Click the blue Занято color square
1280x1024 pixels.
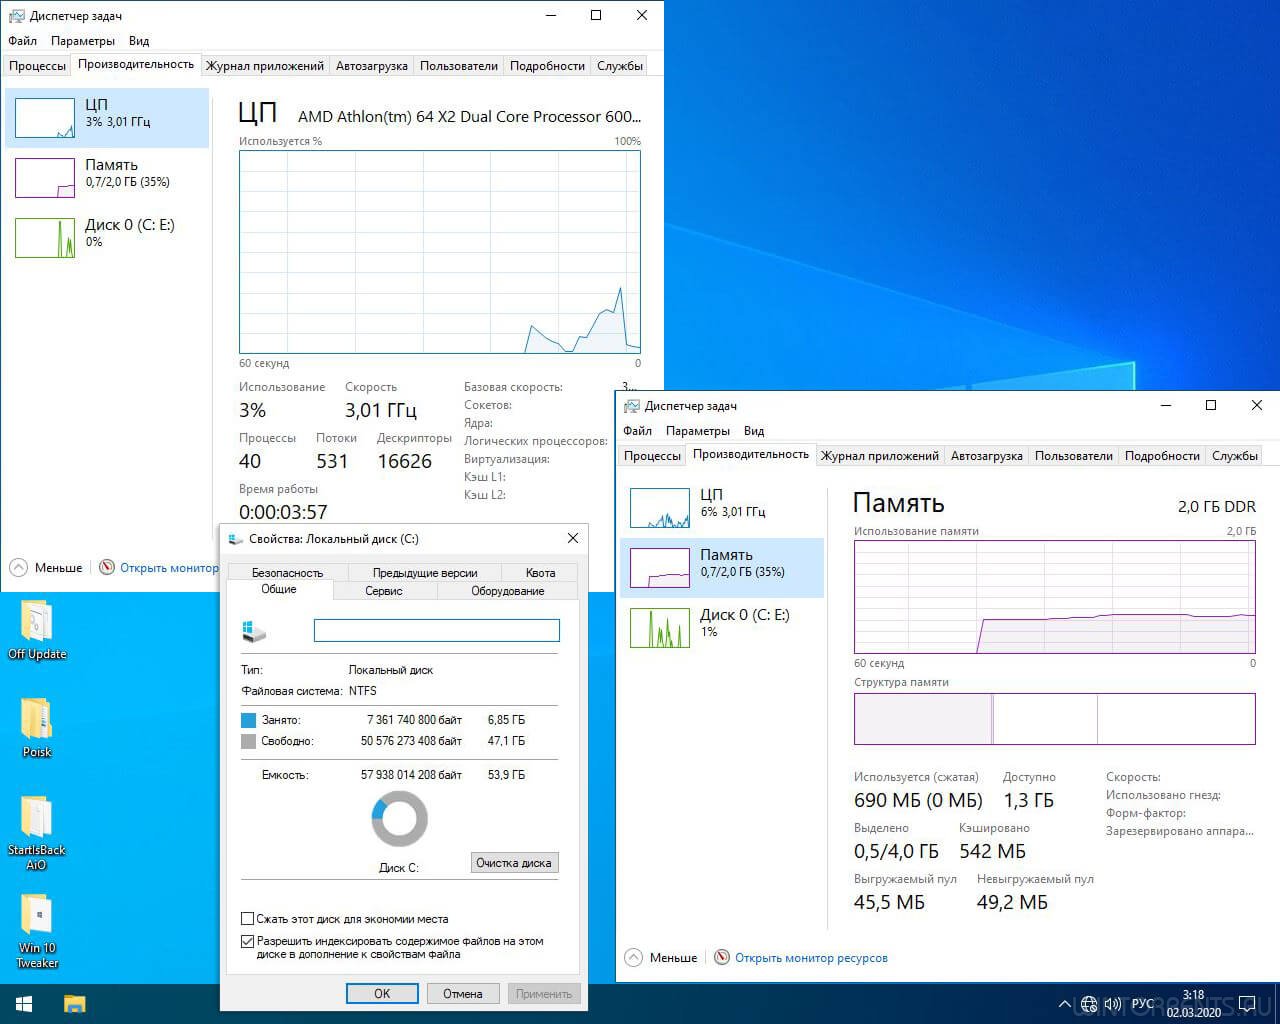click(248, 720)
